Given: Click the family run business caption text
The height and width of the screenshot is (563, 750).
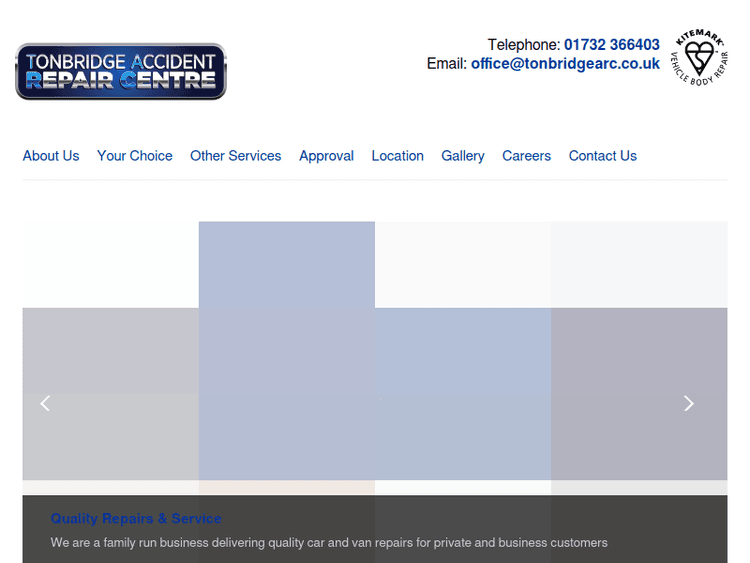Looking at the screenshot, I should (x=329, y=543).
